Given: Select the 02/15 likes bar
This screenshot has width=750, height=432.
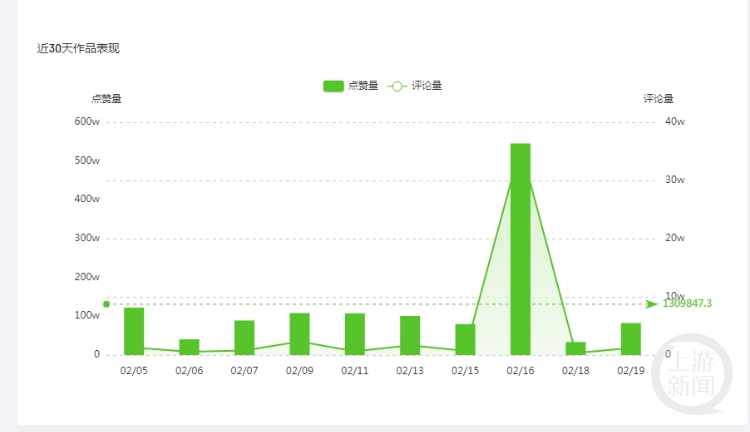Looking at the screenshot, I should click(x=465, y=339).
